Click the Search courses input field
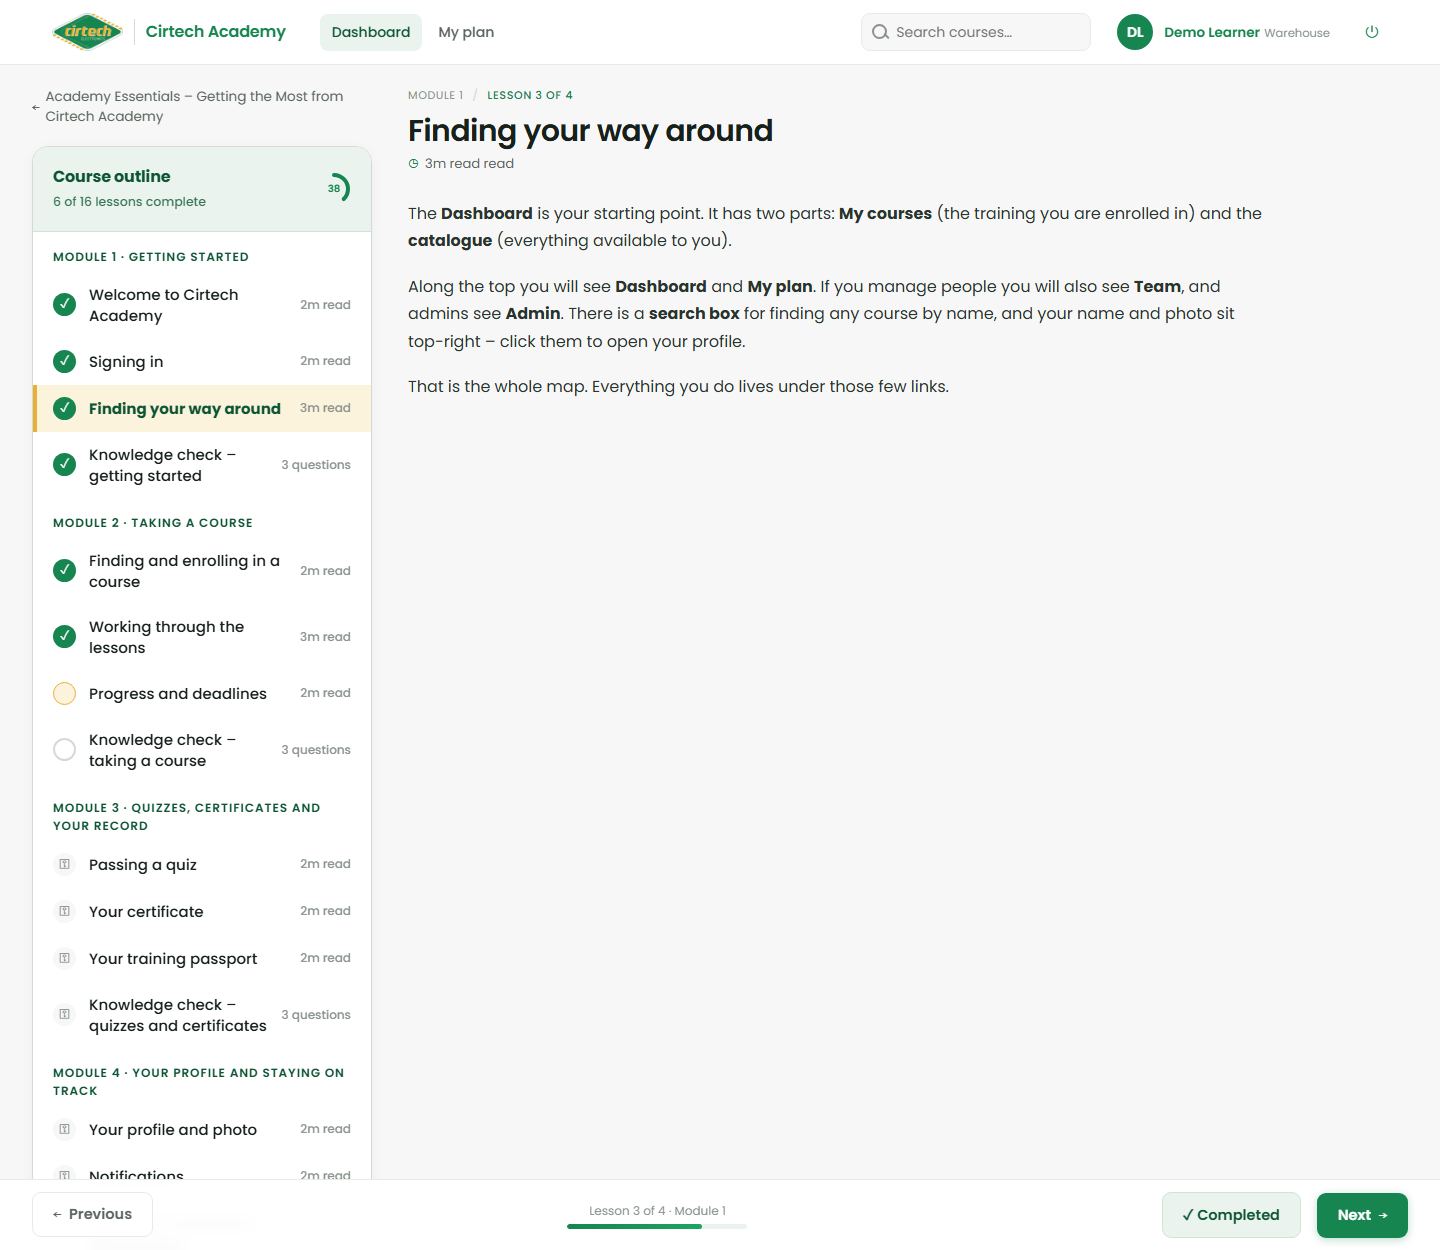This screenshot has width=1440, height=1250. pos(976,32)
